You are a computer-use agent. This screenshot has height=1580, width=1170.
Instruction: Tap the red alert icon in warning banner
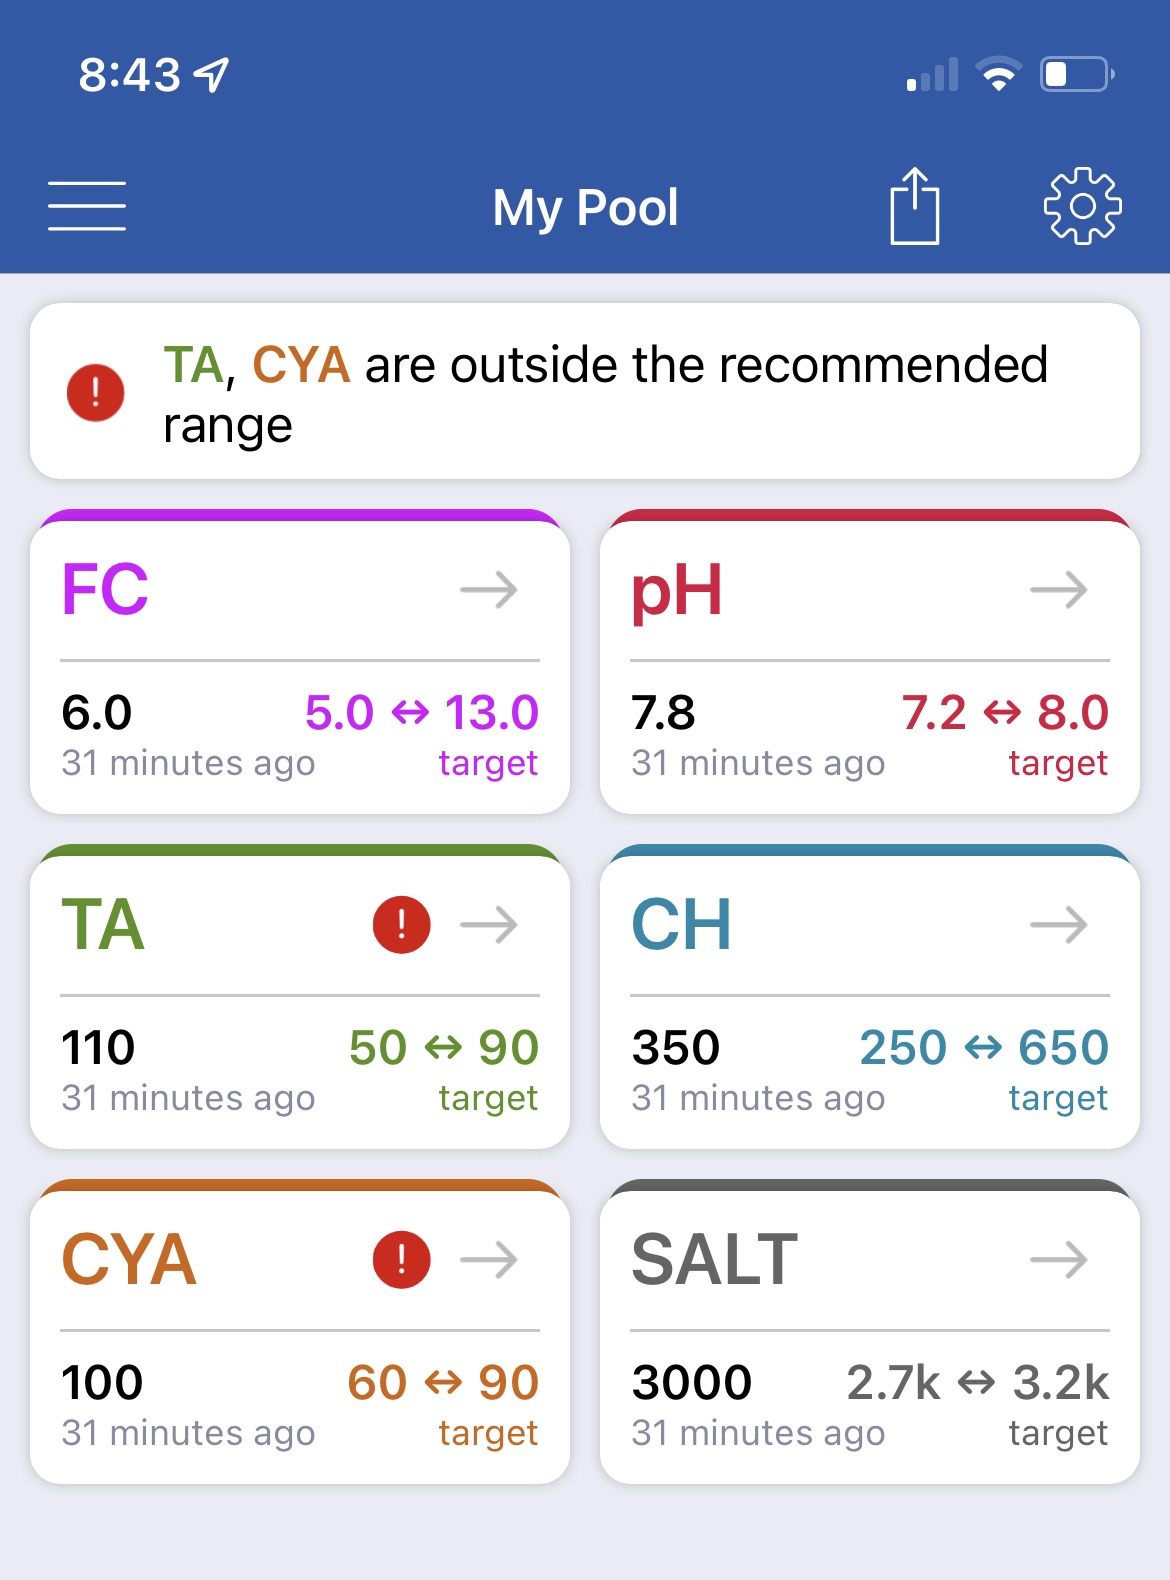point(96,392)
